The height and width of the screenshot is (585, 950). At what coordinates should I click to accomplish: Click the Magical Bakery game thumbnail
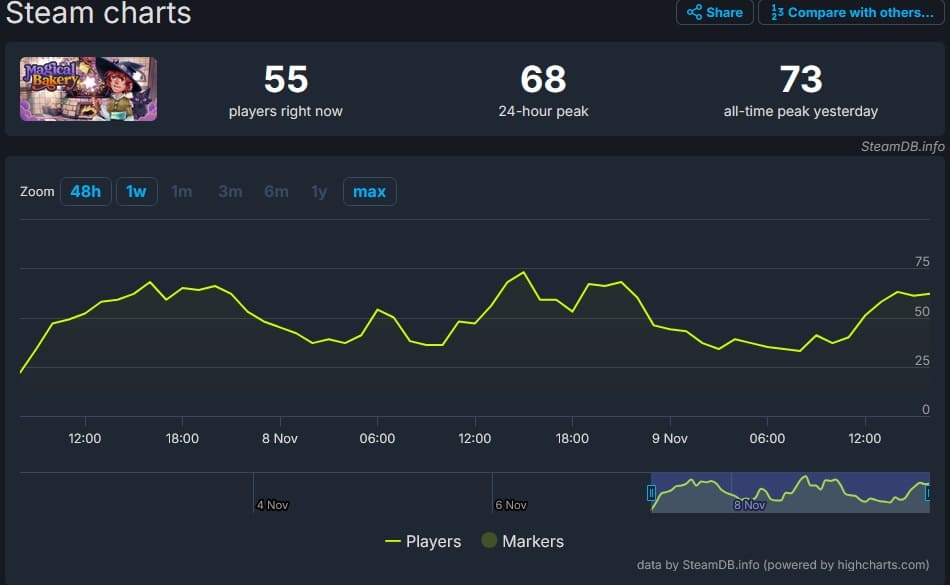[88, 89]
